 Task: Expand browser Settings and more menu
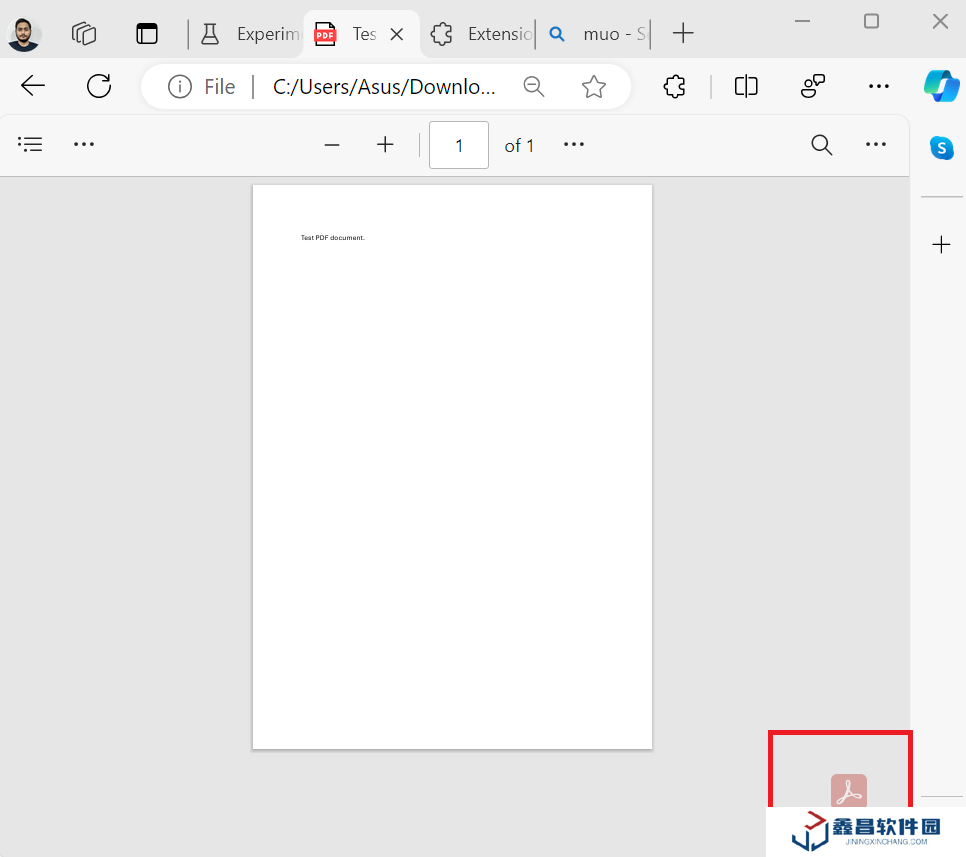tap(879, 87)
